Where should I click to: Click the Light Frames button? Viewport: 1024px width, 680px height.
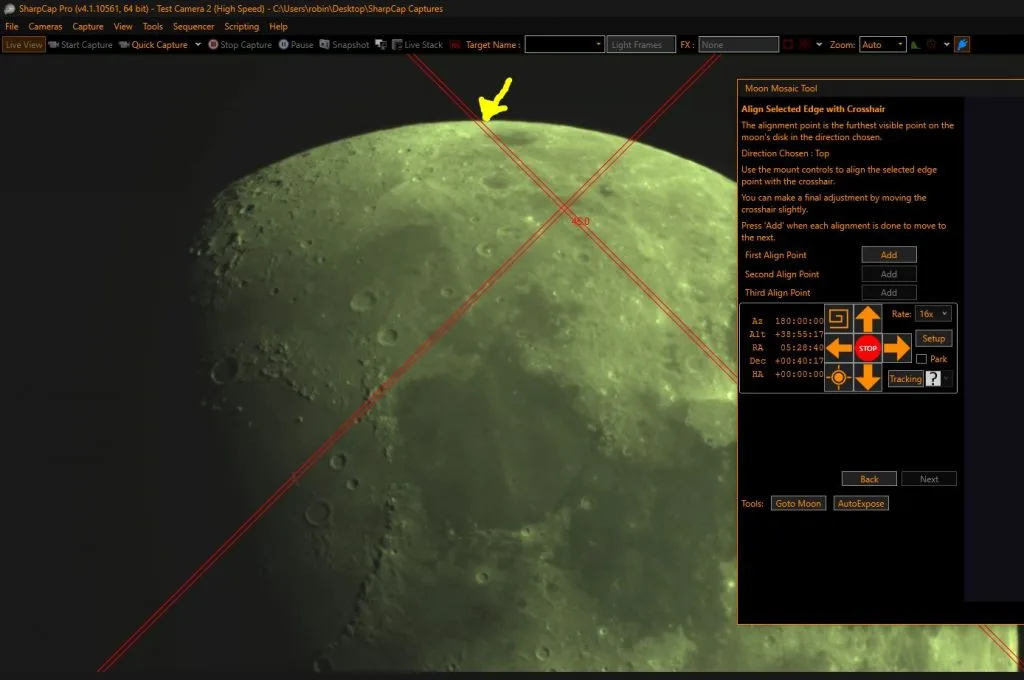coord(641,44)
